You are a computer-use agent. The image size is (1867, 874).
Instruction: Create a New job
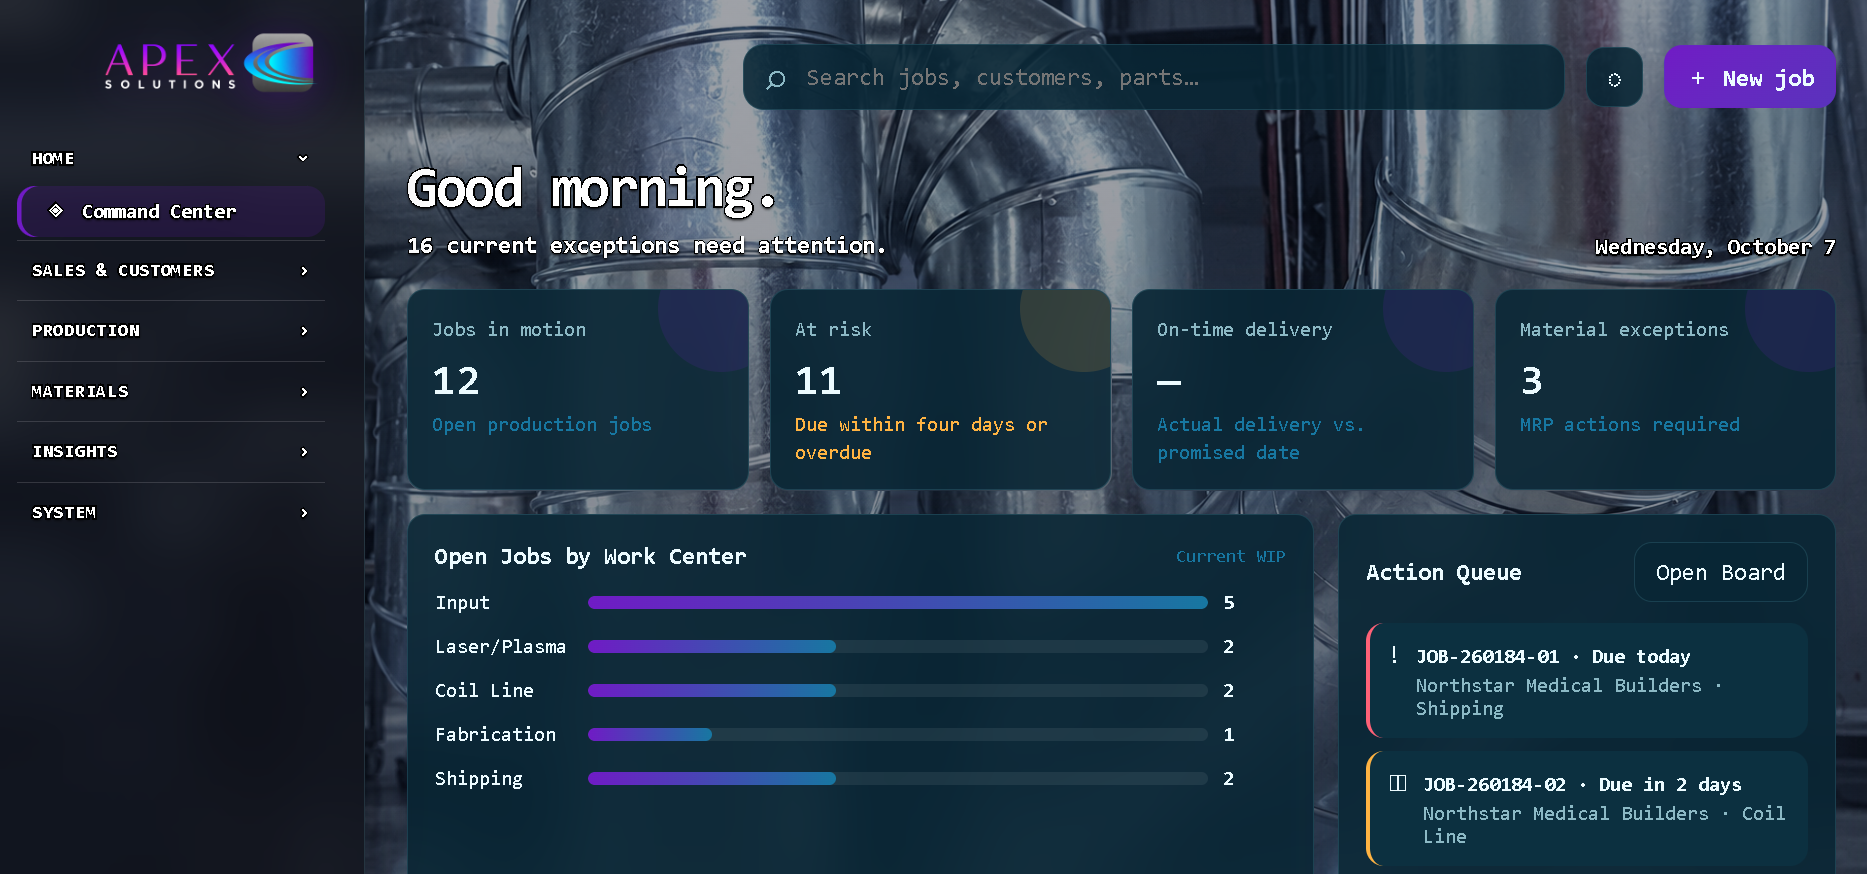pos(1749,77)
